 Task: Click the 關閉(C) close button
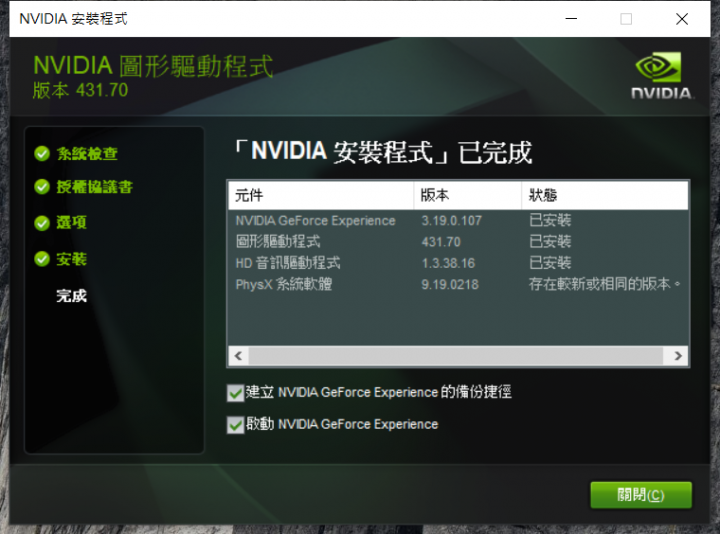(641, 495)
